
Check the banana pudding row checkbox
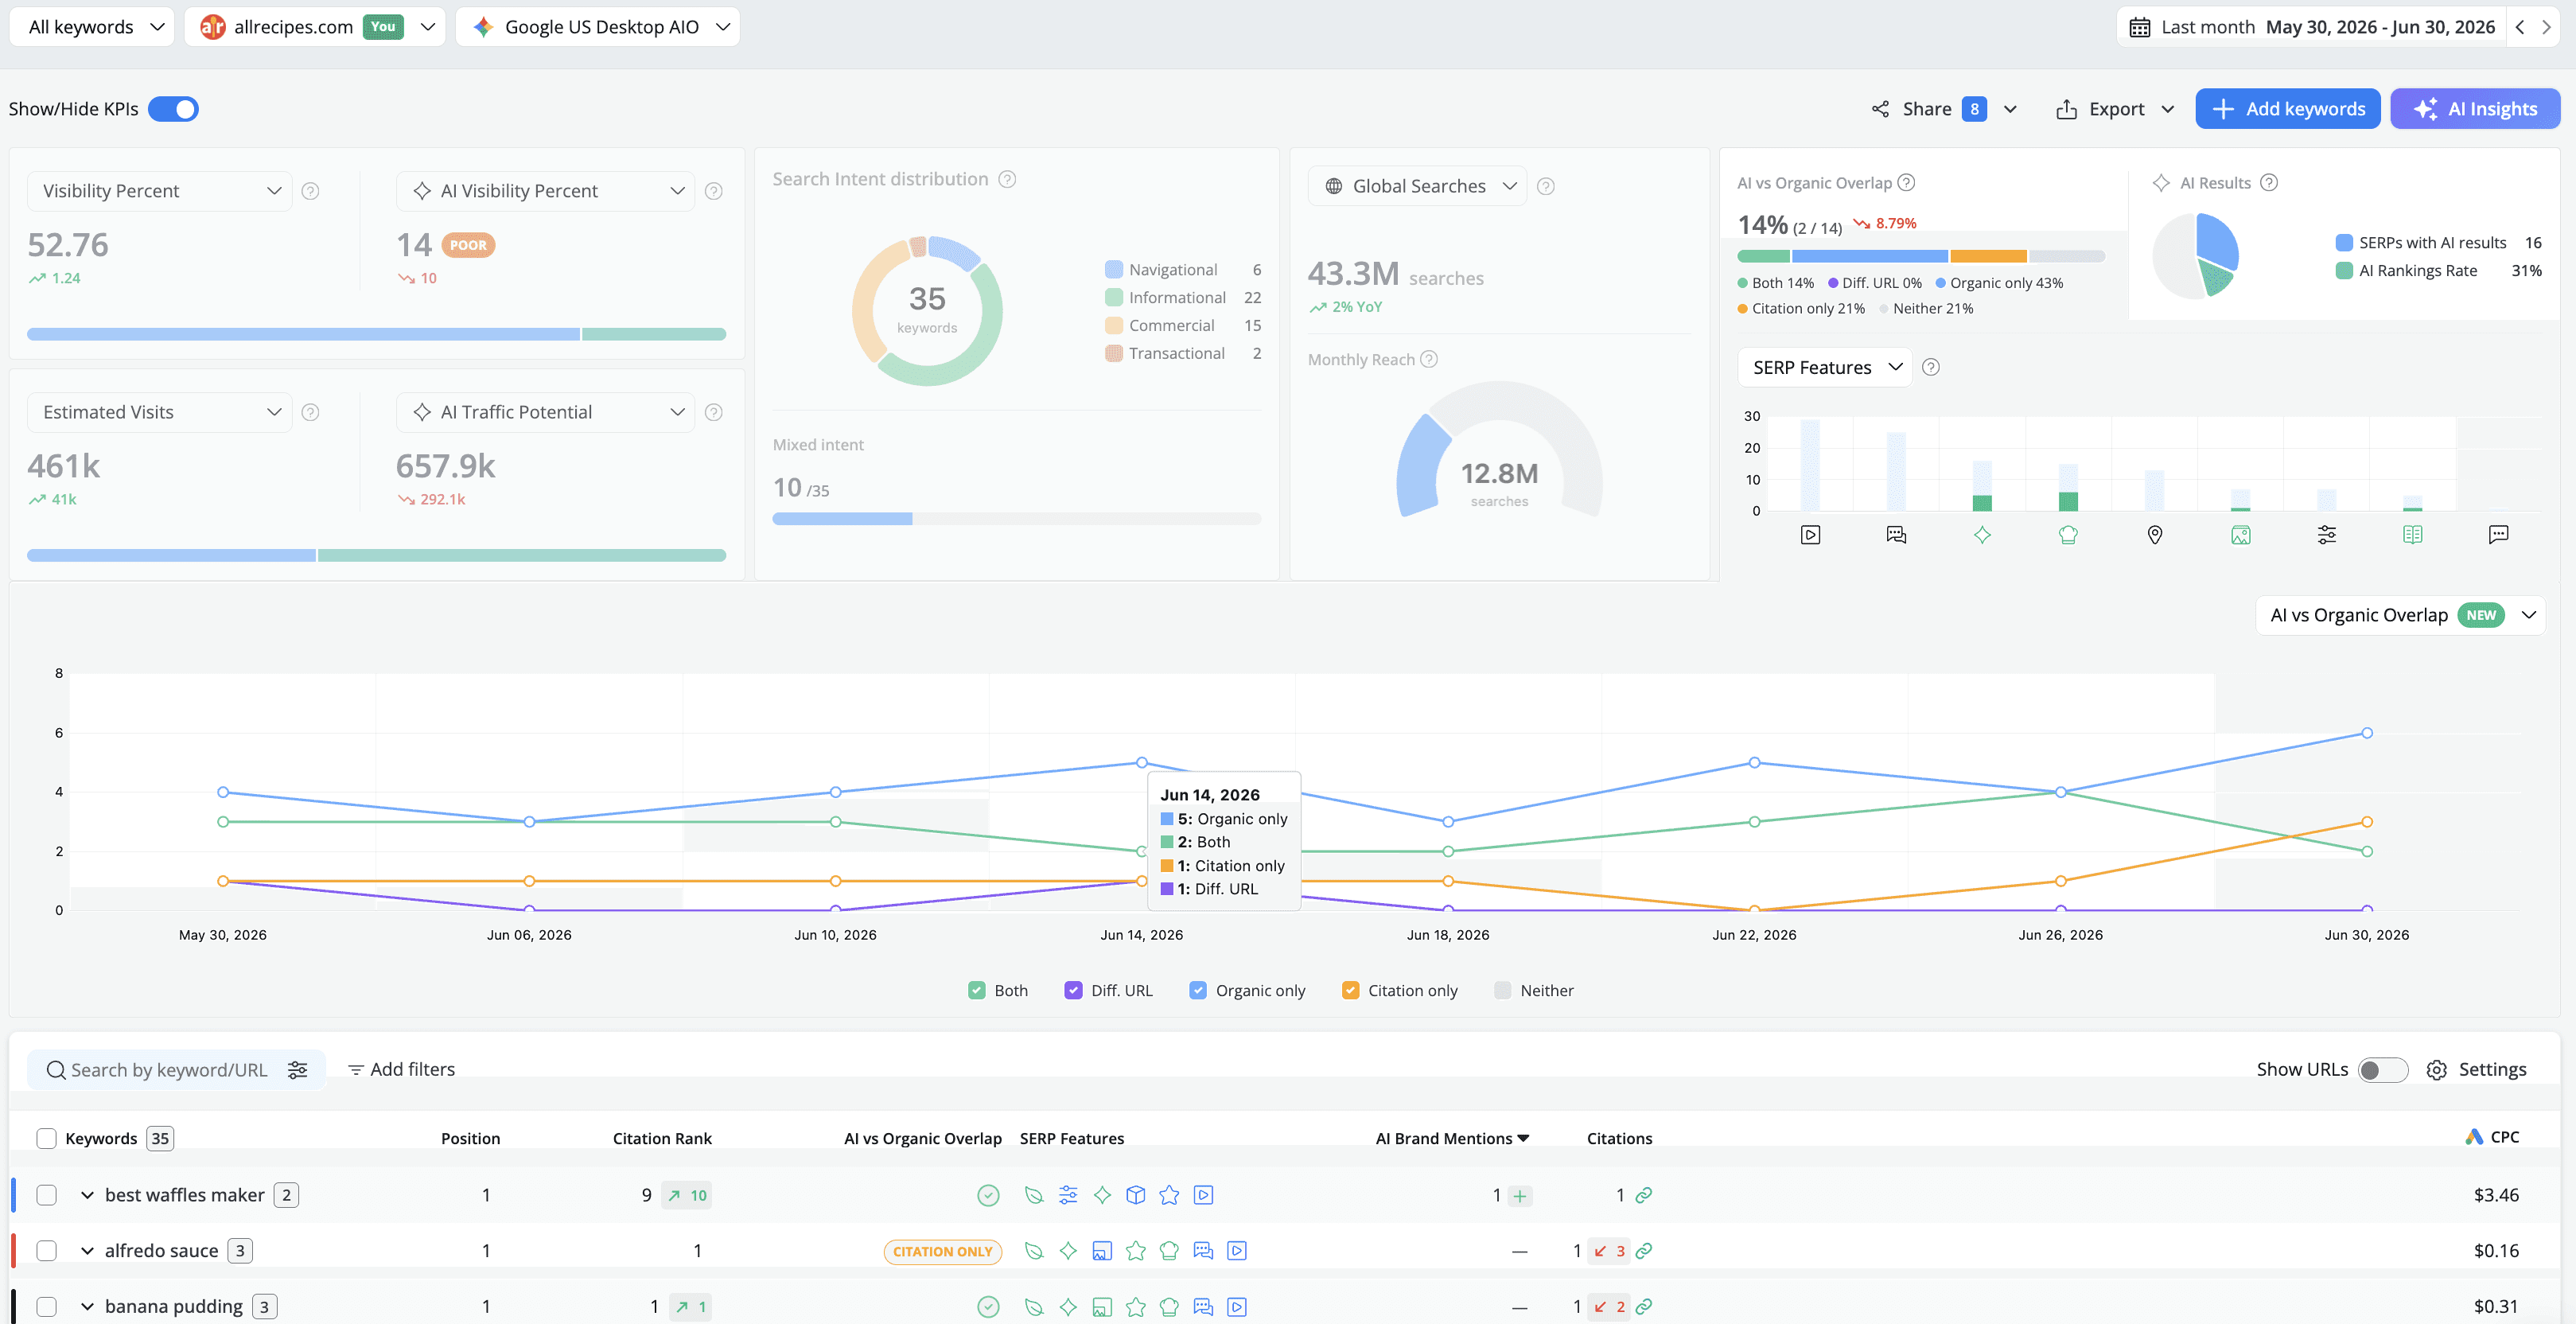46,1307
